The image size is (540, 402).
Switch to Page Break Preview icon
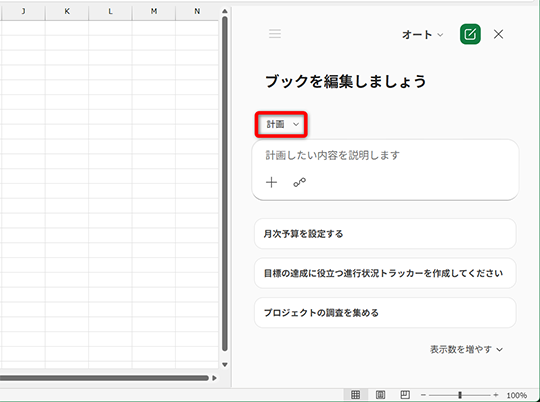pos(405,394)
